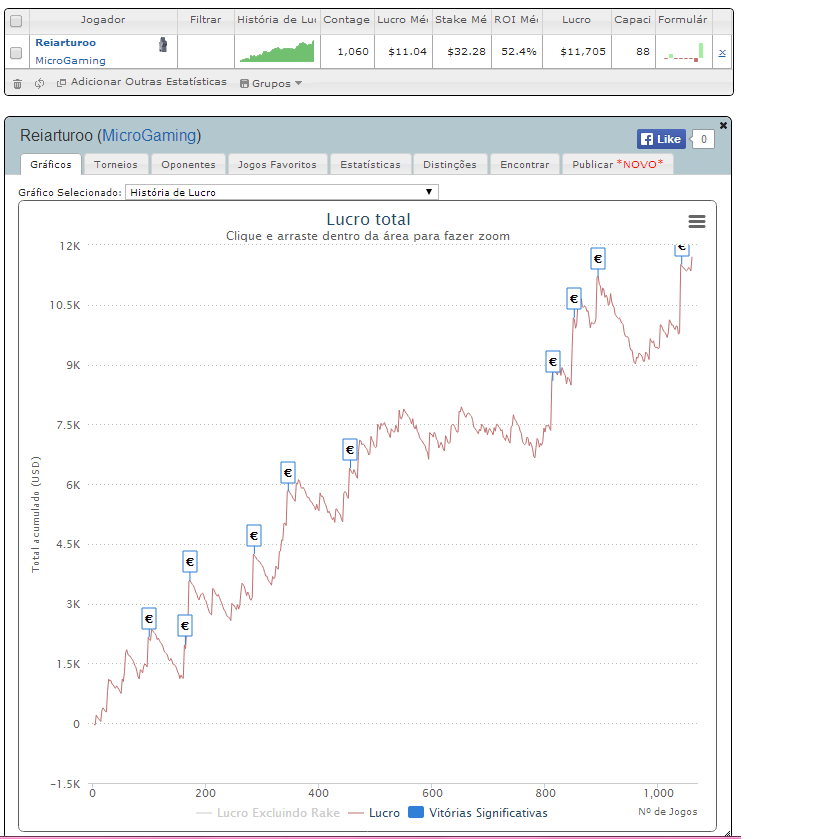The image size is (822, 839).
Task: Switch to the Jogos Favoritos tab
Action: click(277, 164)
